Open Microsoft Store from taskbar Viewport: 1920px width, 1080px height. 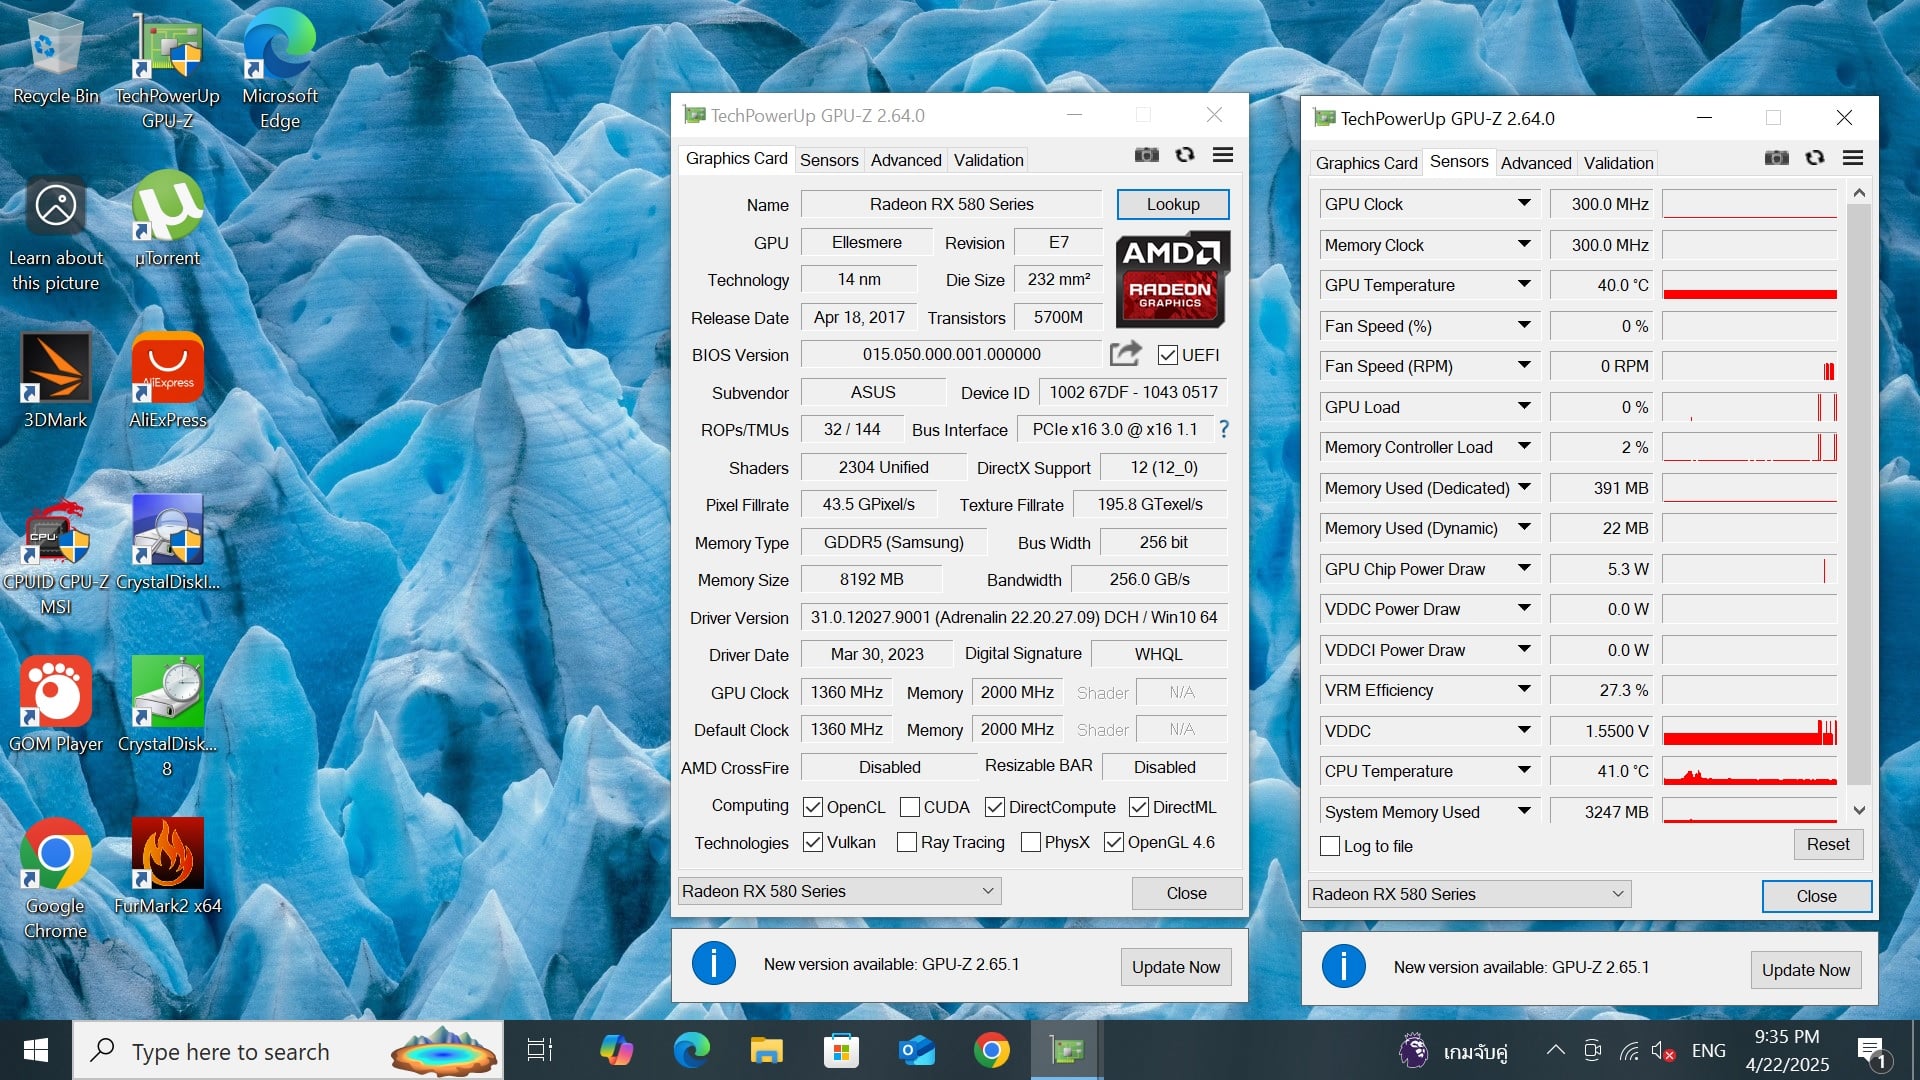[841, 1050]
